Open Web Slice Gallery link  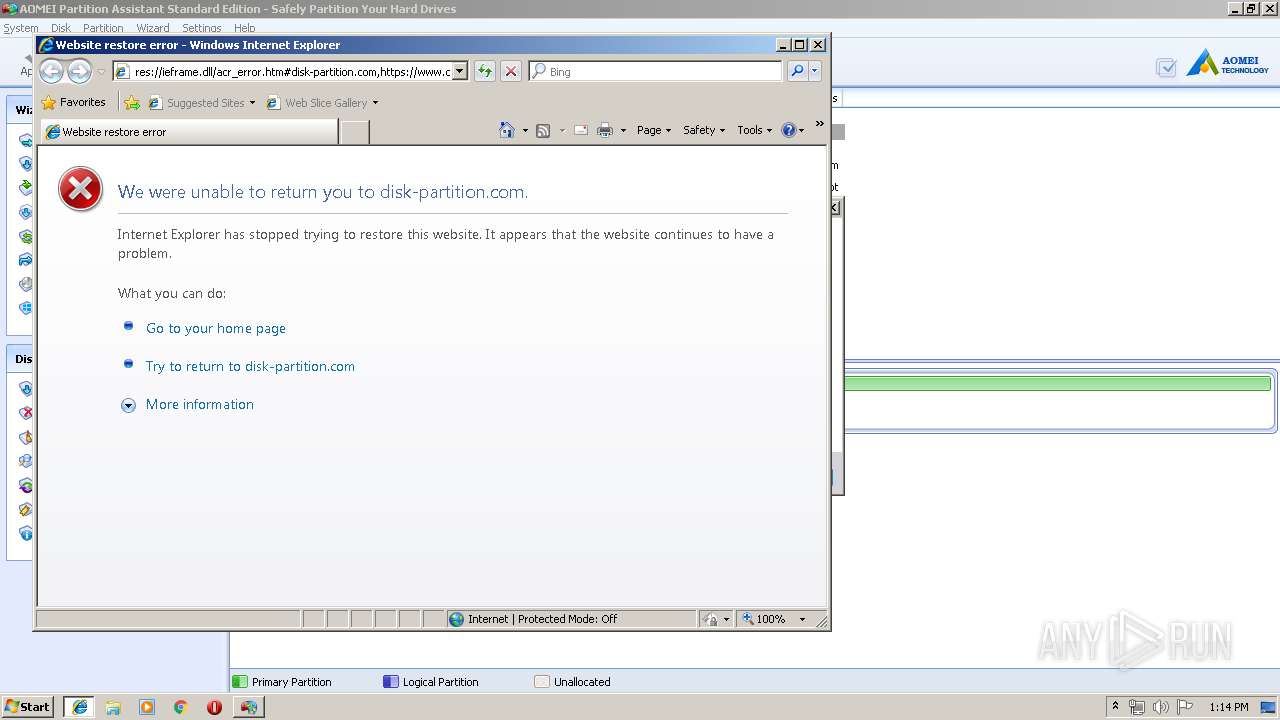click(x=319, y=102)
